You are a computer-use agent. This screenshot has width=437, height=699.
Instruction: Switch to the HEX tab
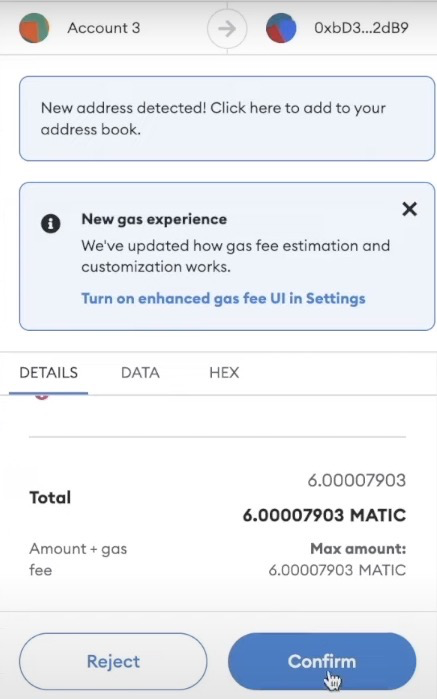(224, 373)
